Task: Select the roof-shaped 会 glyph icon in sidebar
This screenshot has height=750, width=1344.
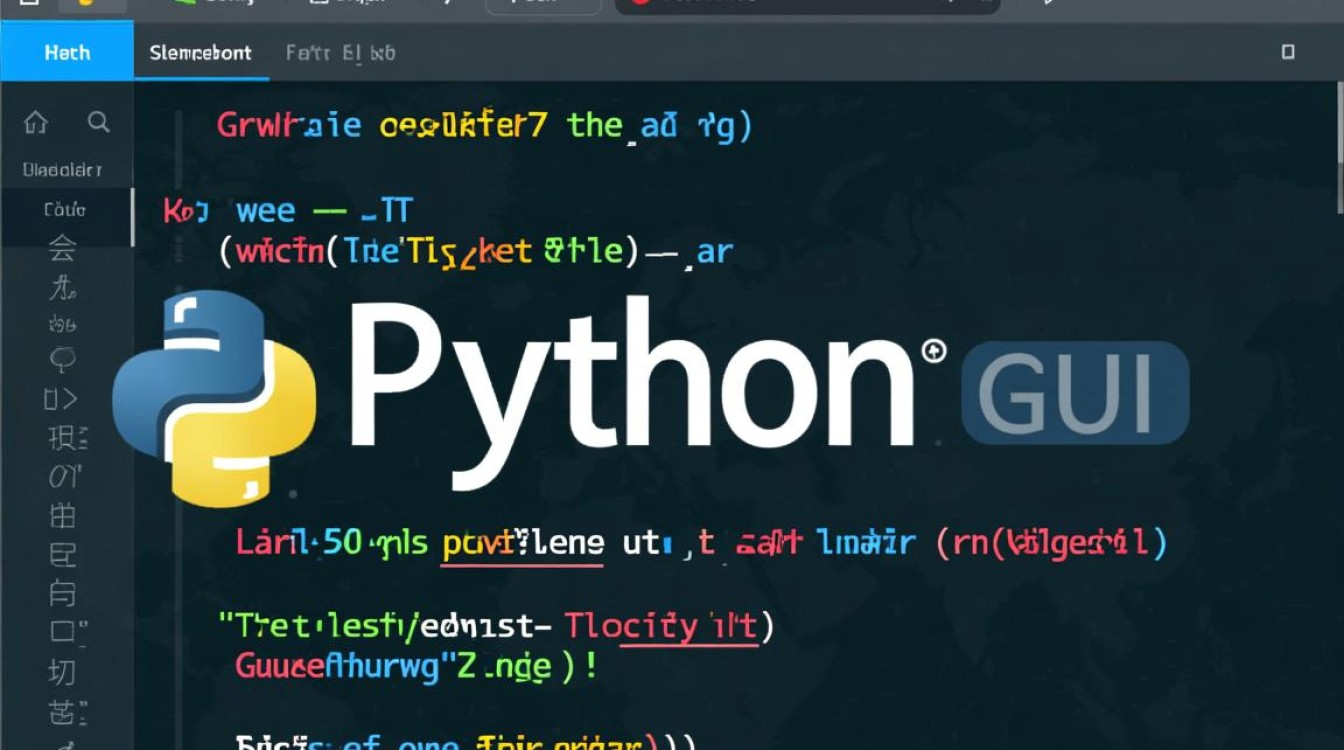Action: (62, 250)
